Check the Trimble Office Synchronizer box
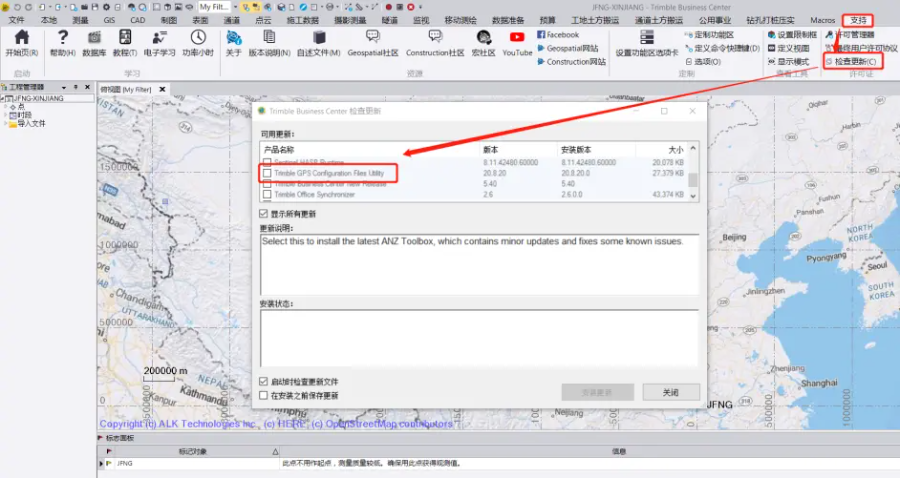This screenshot has width=900, height=478. (267, 195)
